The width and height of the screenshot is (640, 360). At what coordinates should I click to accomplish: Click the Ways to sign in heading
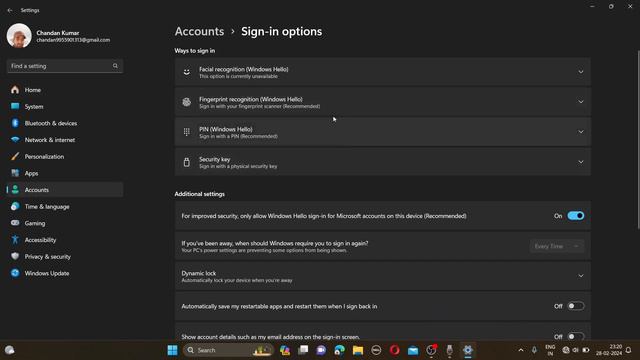[x=195, y=51]
